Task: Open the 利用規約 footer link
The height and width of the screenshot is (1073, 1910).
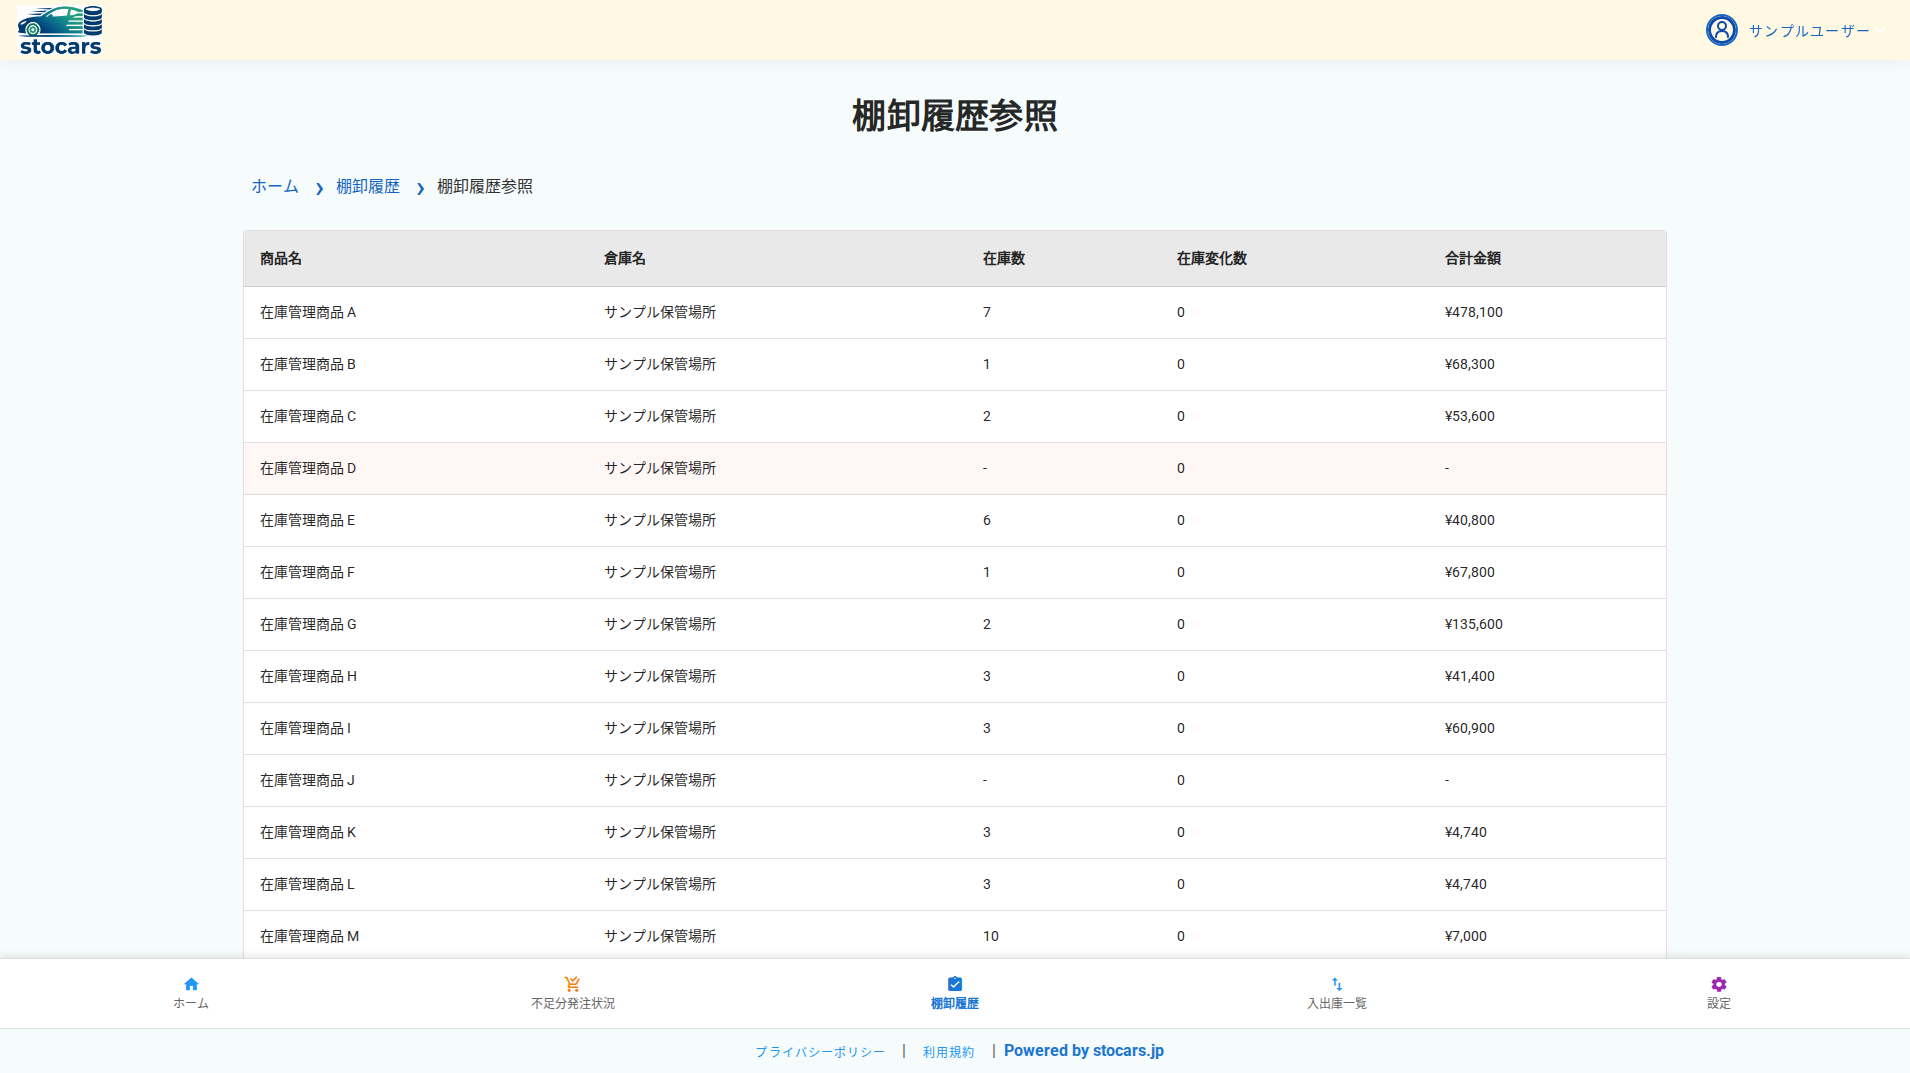Action: pyautogui.click(x=948, y=1052)
